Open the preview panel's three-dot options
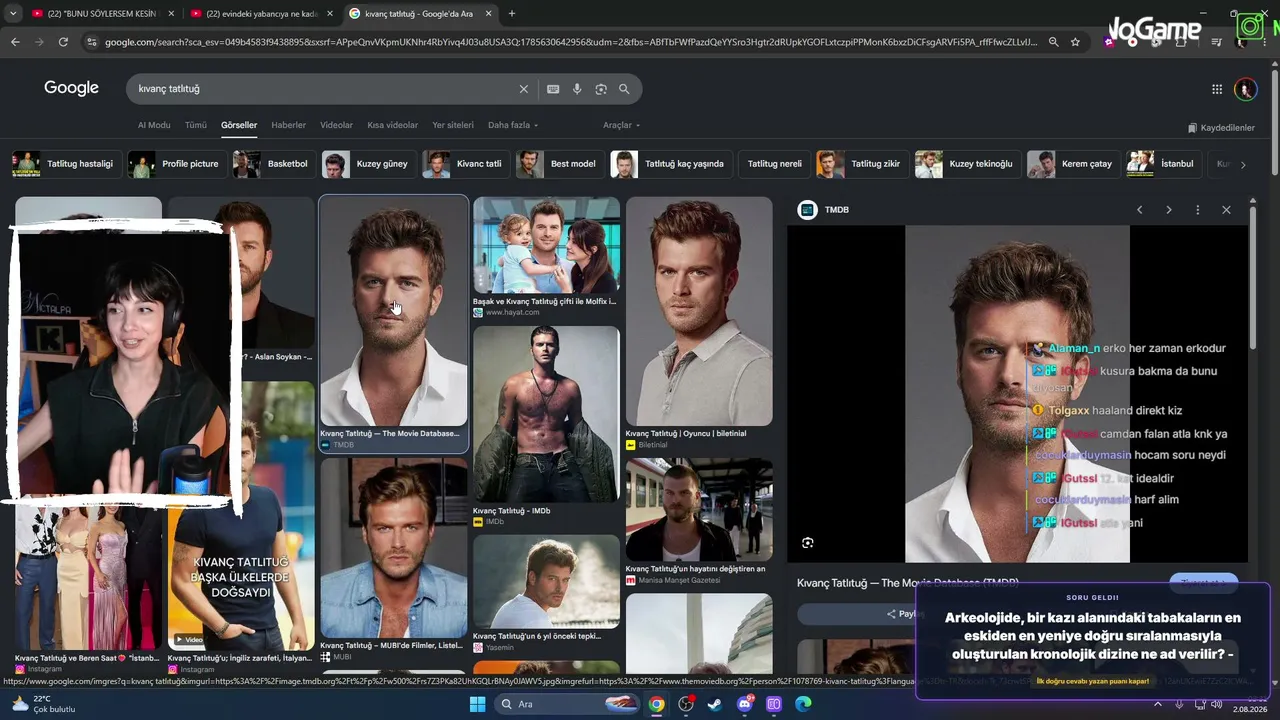This screenshot has height=720, width=1280. click(1197, 210)
